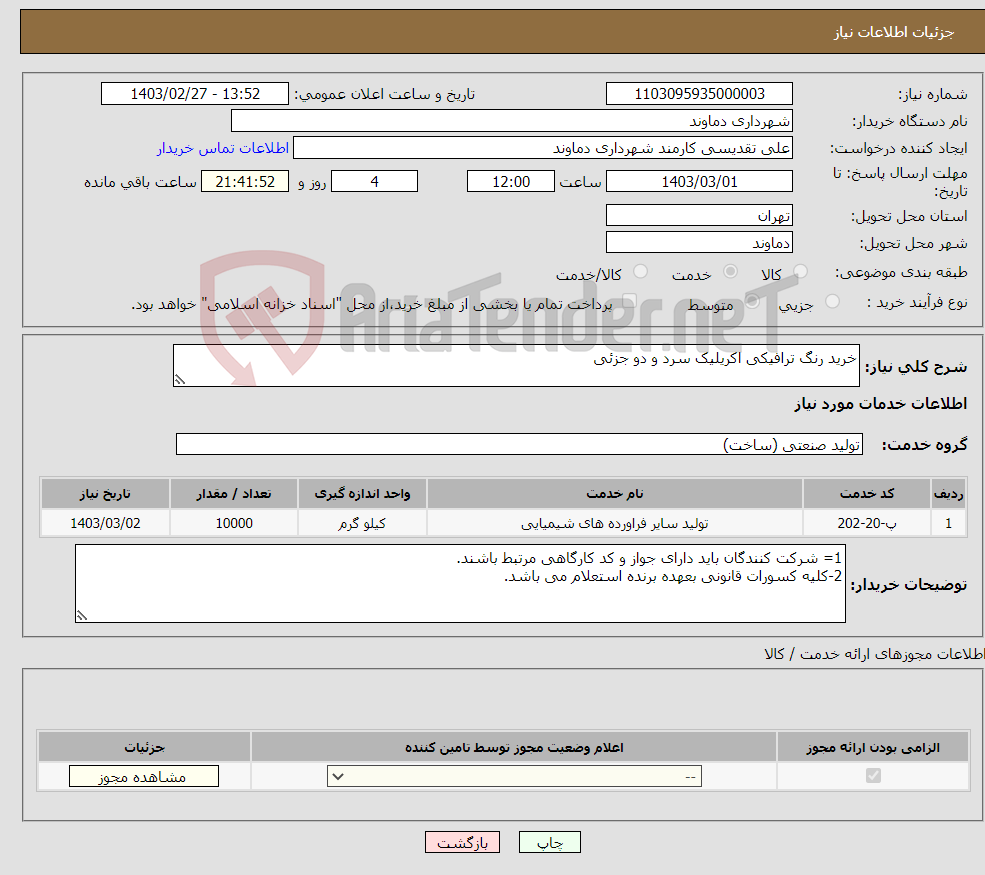Click the city field دماوند

click(699, 242)
